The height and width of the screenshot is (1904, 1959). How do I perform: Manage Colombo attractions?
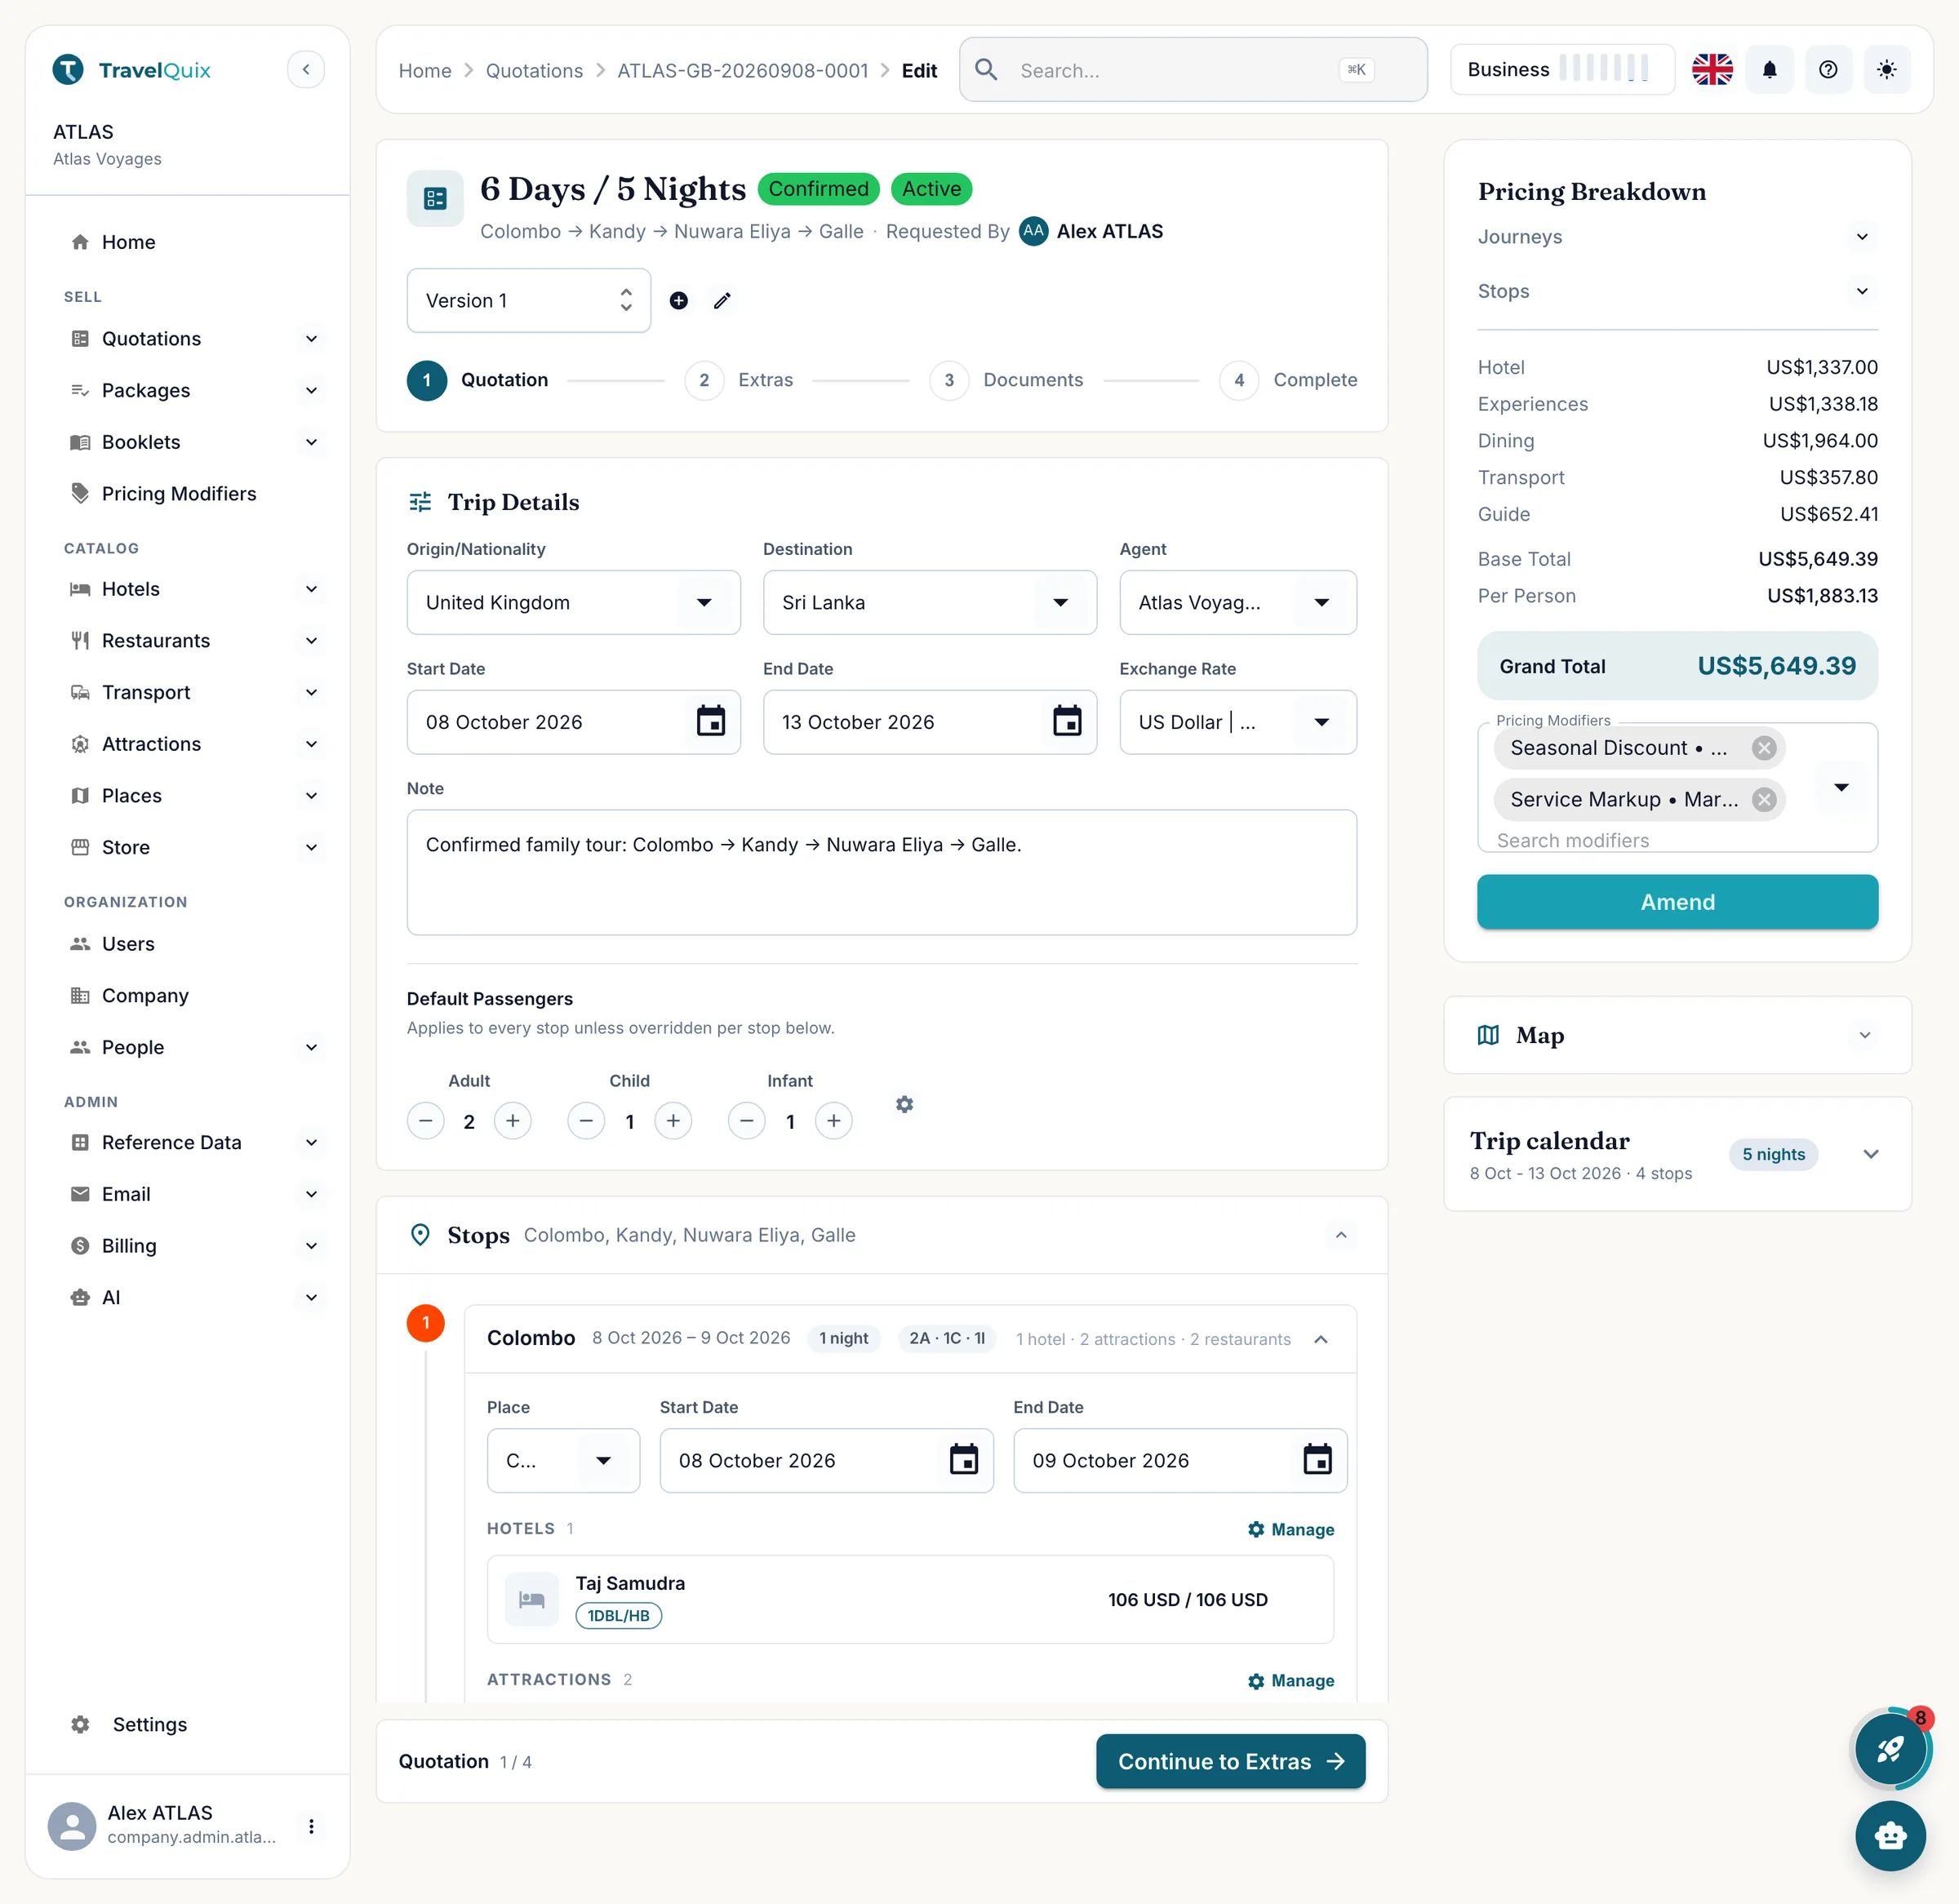tap(1291, 1681)
